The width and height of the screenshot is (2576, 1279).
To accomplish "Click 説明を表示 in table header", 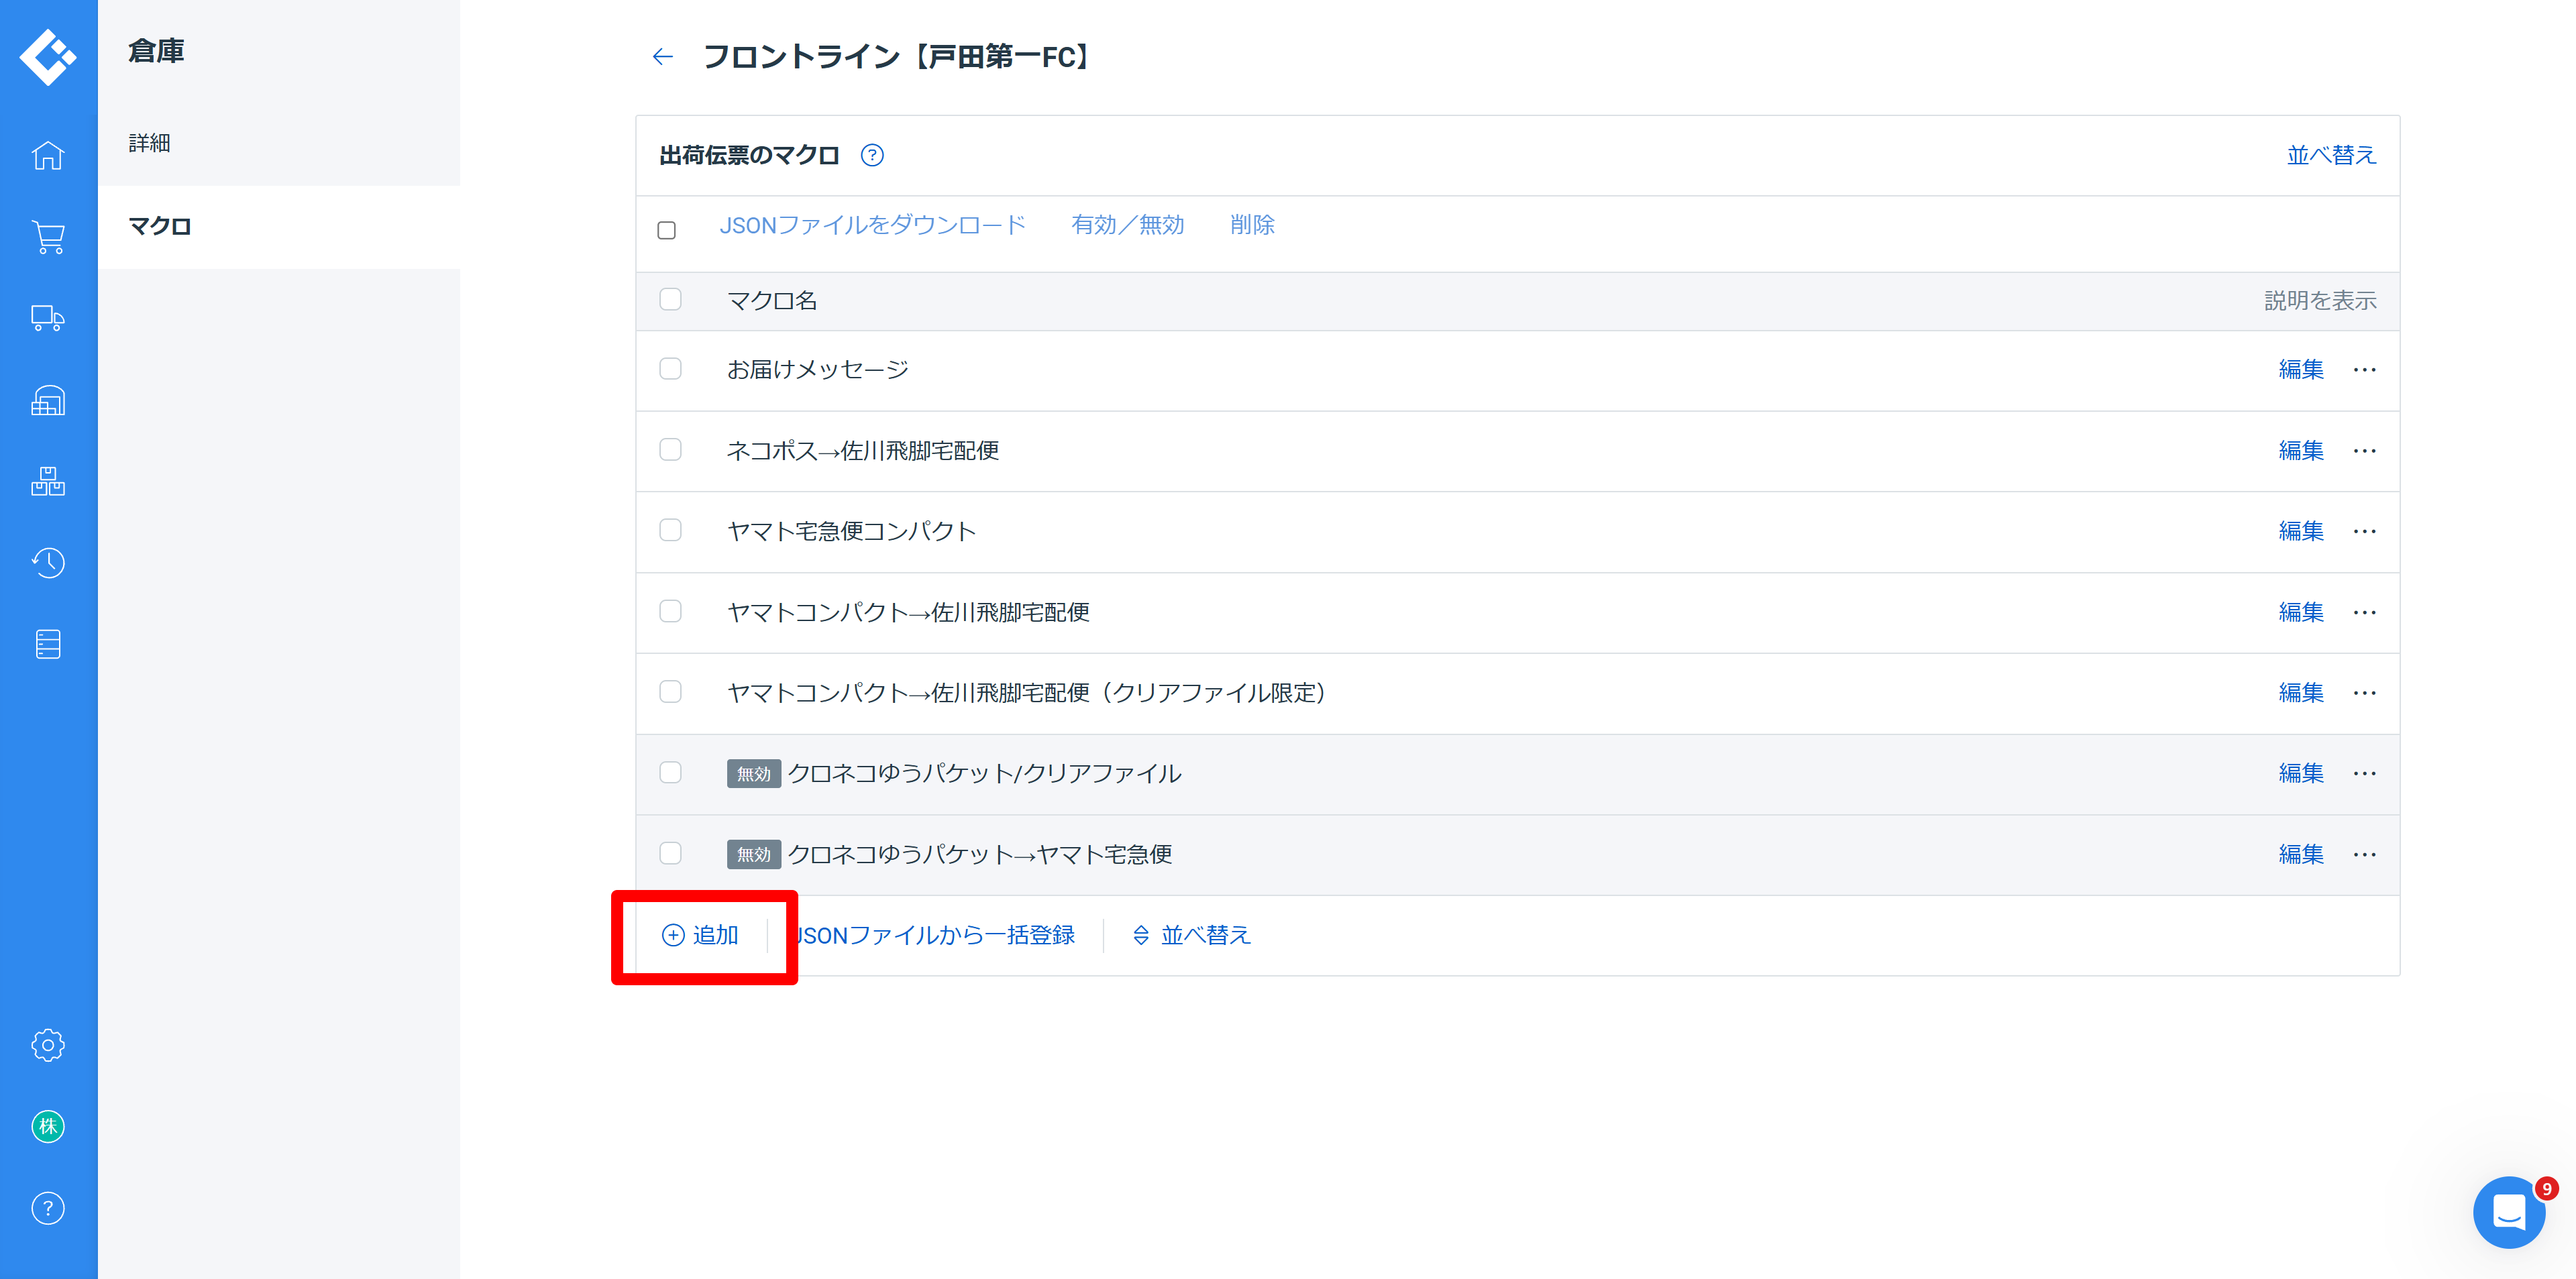I will [2320, 300].
